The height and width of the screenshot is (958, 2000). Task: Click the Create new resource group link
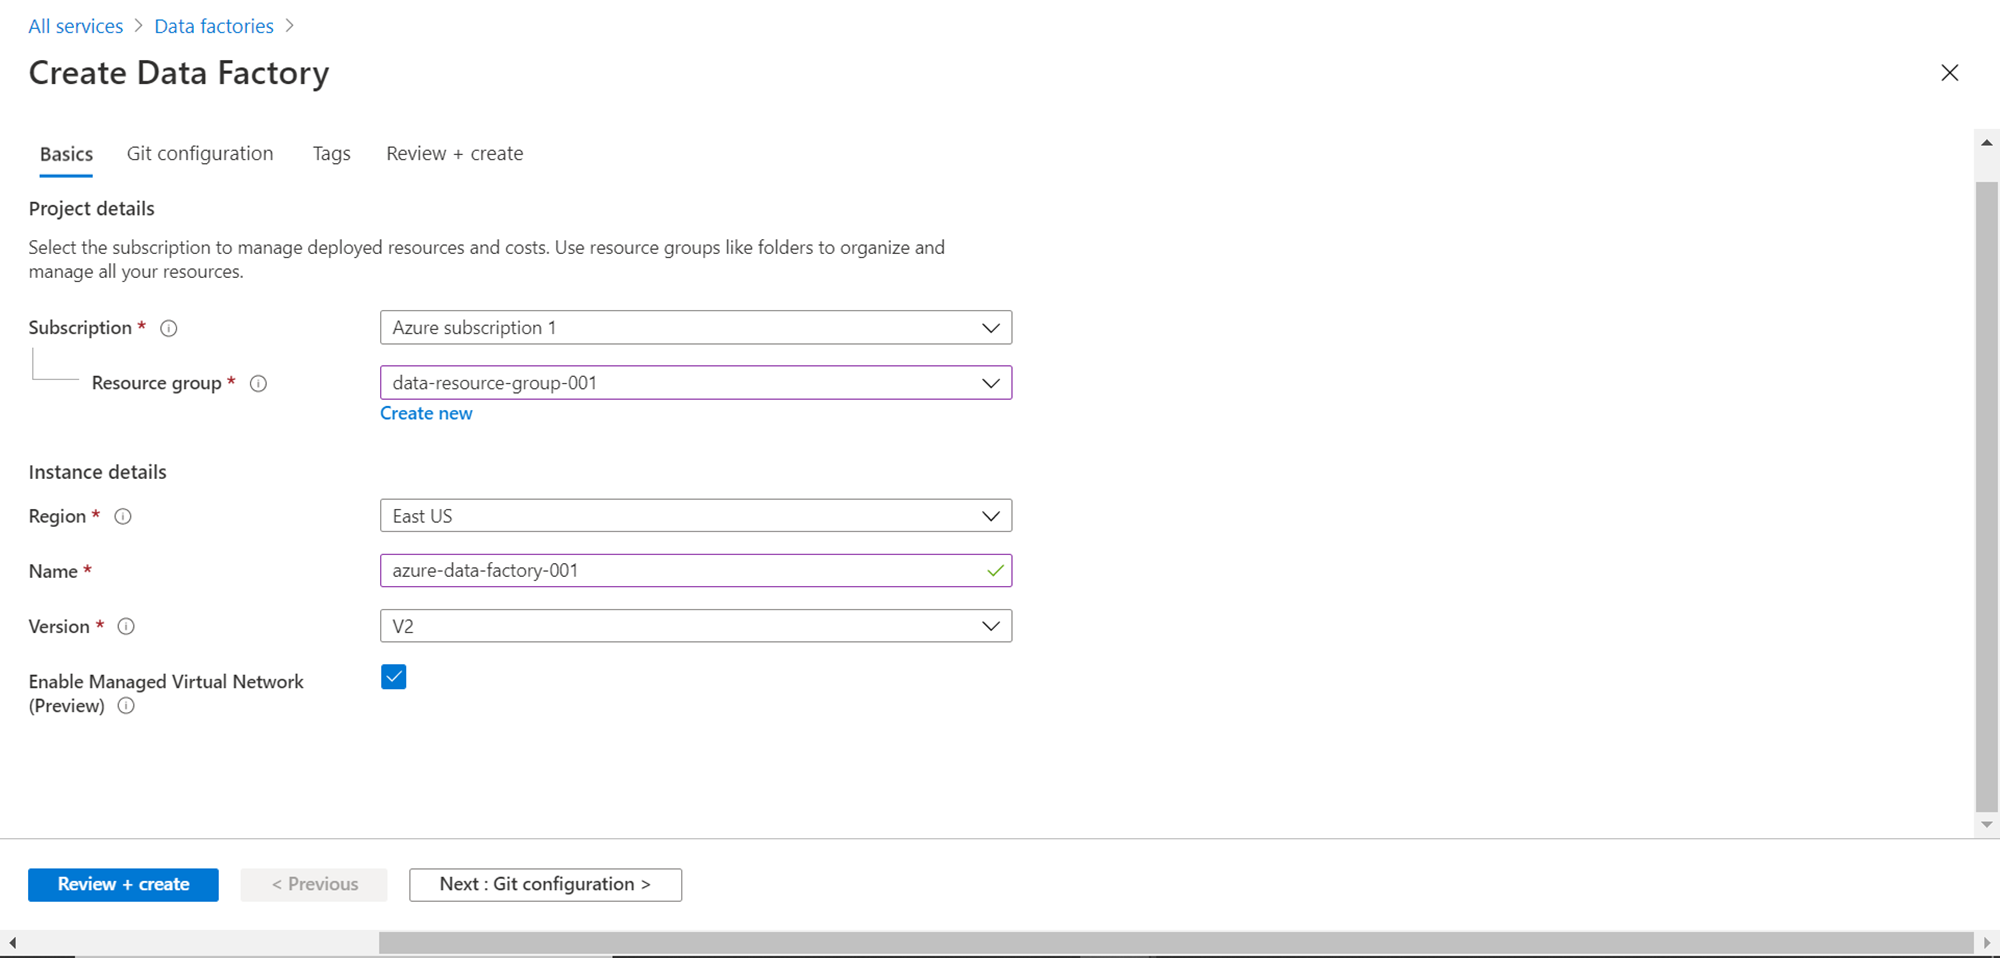pos(426,414)
